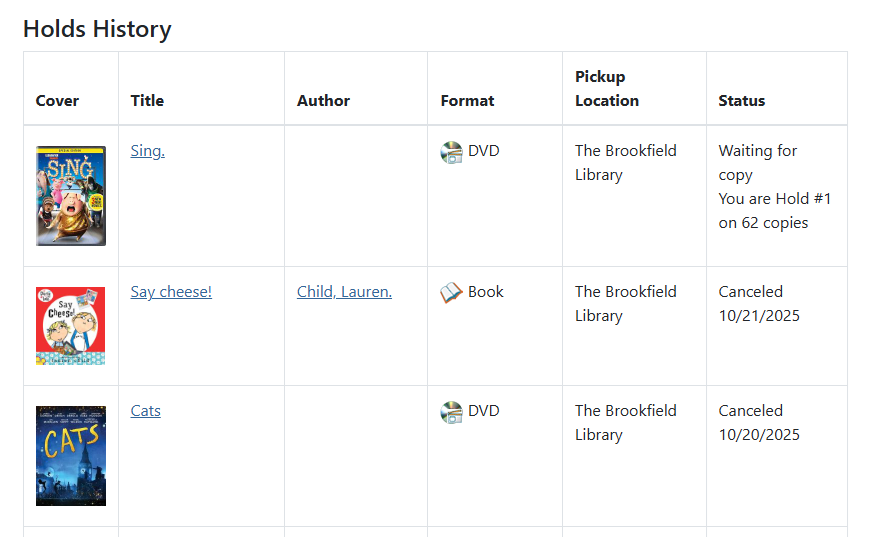The width and height of the screenshot is (870, 537).
Task: Click the Title column header
Action: click(147, 101)
